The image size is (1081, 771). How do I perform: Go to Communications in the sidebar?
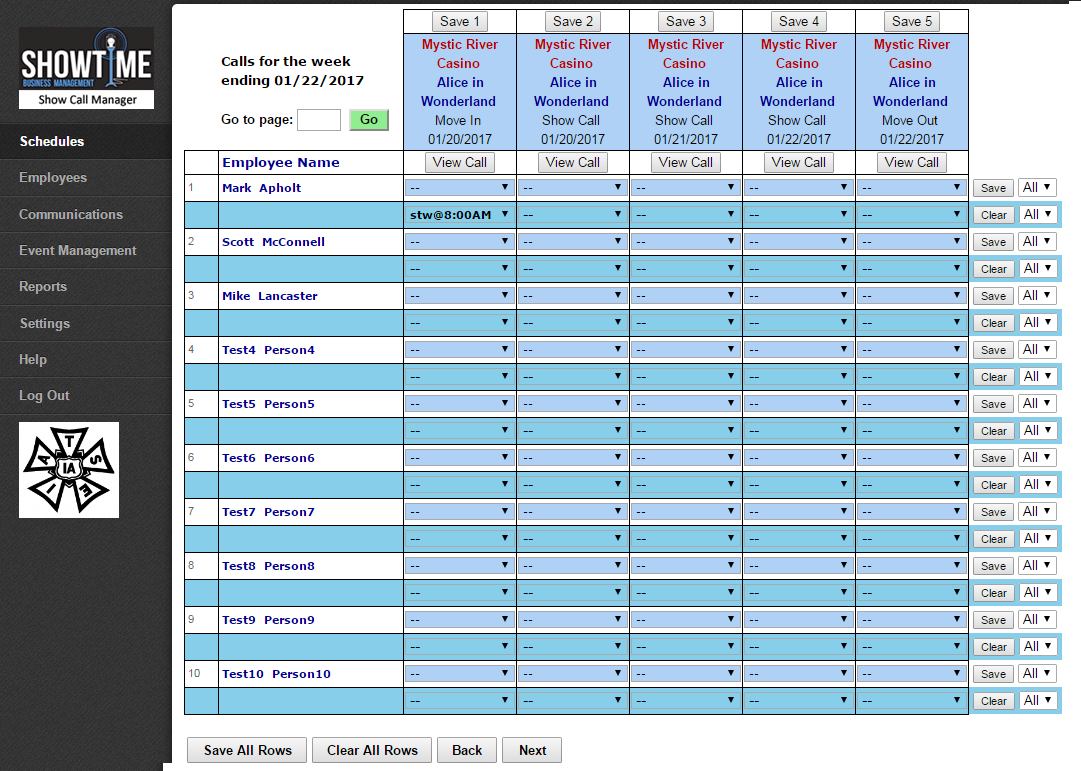pos(71,214)
